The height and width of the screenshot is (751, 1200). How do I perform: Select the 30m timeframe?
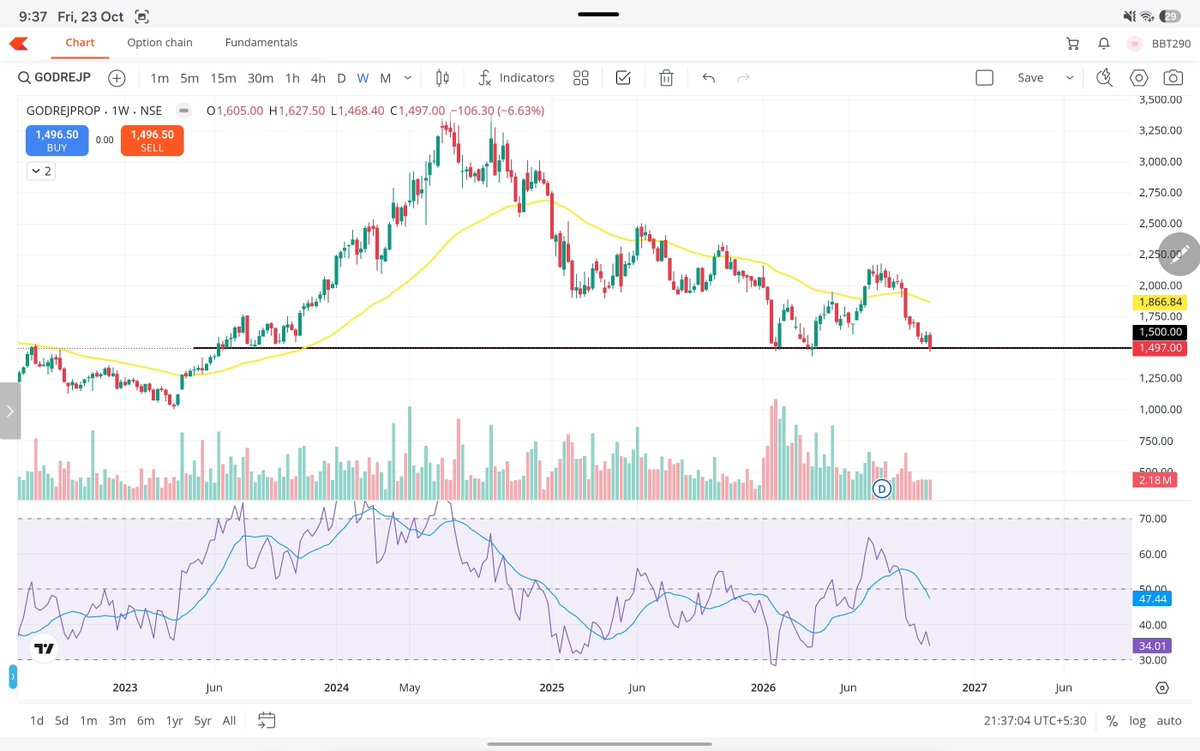click(260, 78)
